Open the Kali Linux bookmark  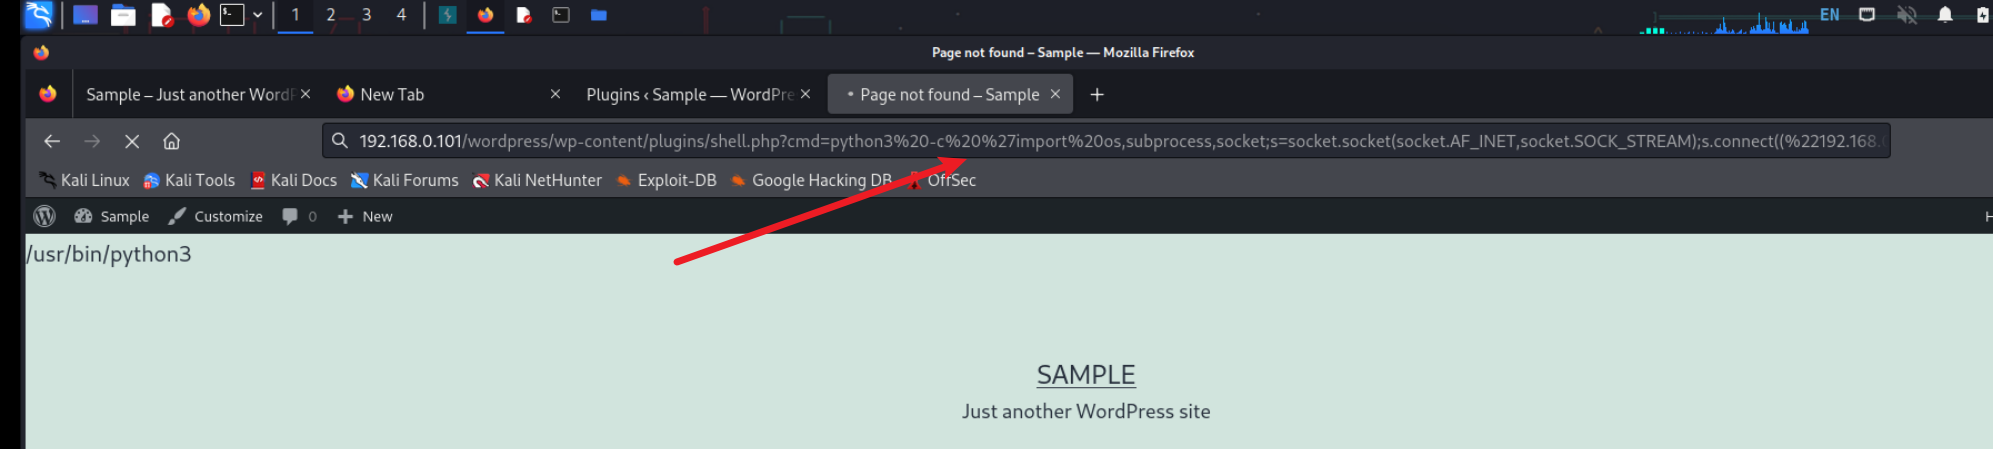[84, 180]
